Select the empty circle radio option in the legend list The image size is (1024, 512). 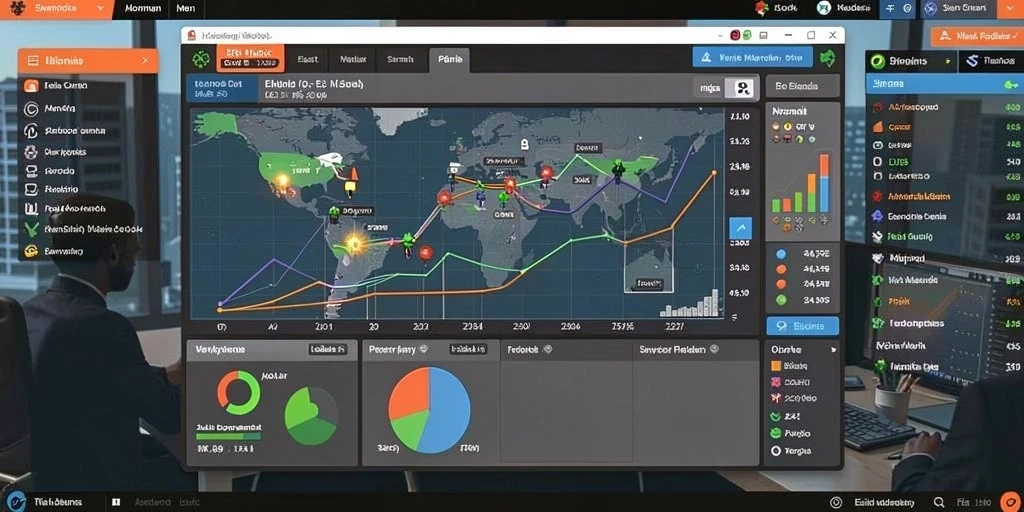(776, 451)
